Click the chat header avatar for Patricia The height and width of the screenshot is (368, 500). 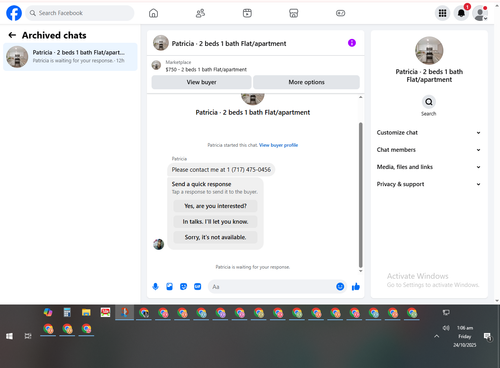tap(161, 43)
